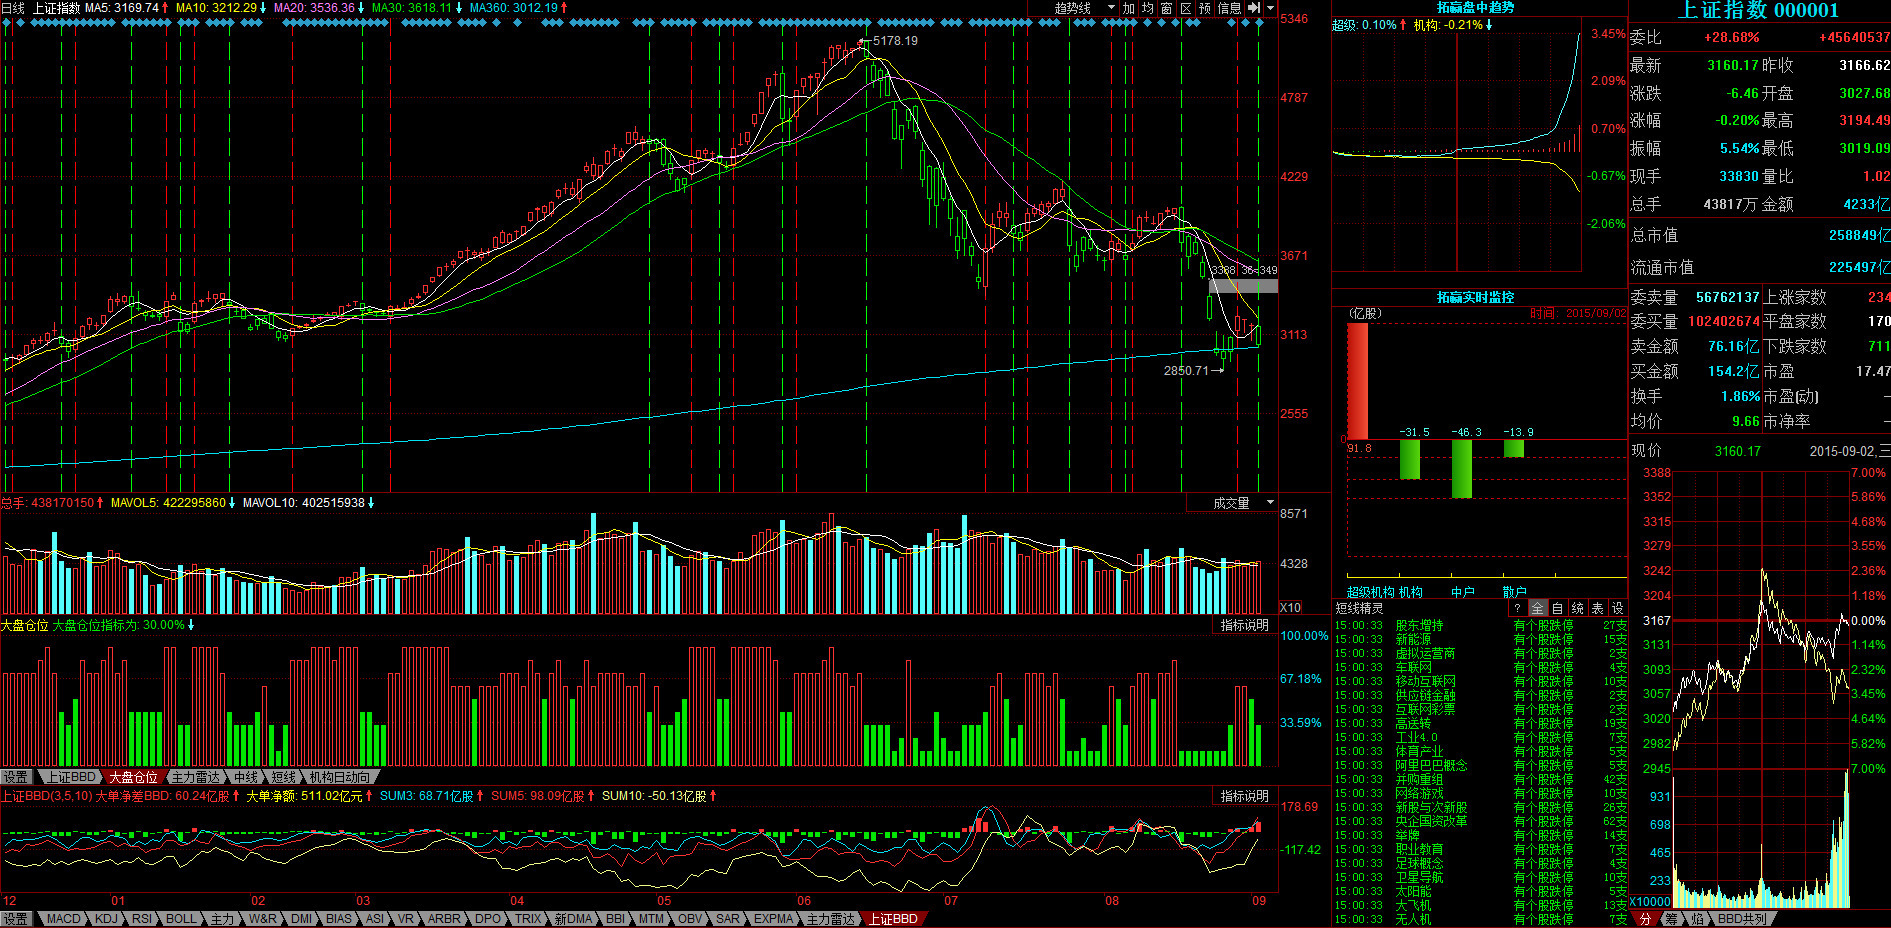This screenshot has width=1891, height=928.
Task: Click 指标说明 in the 大盘仓位 panel
Action: [x=1244, y=625]
